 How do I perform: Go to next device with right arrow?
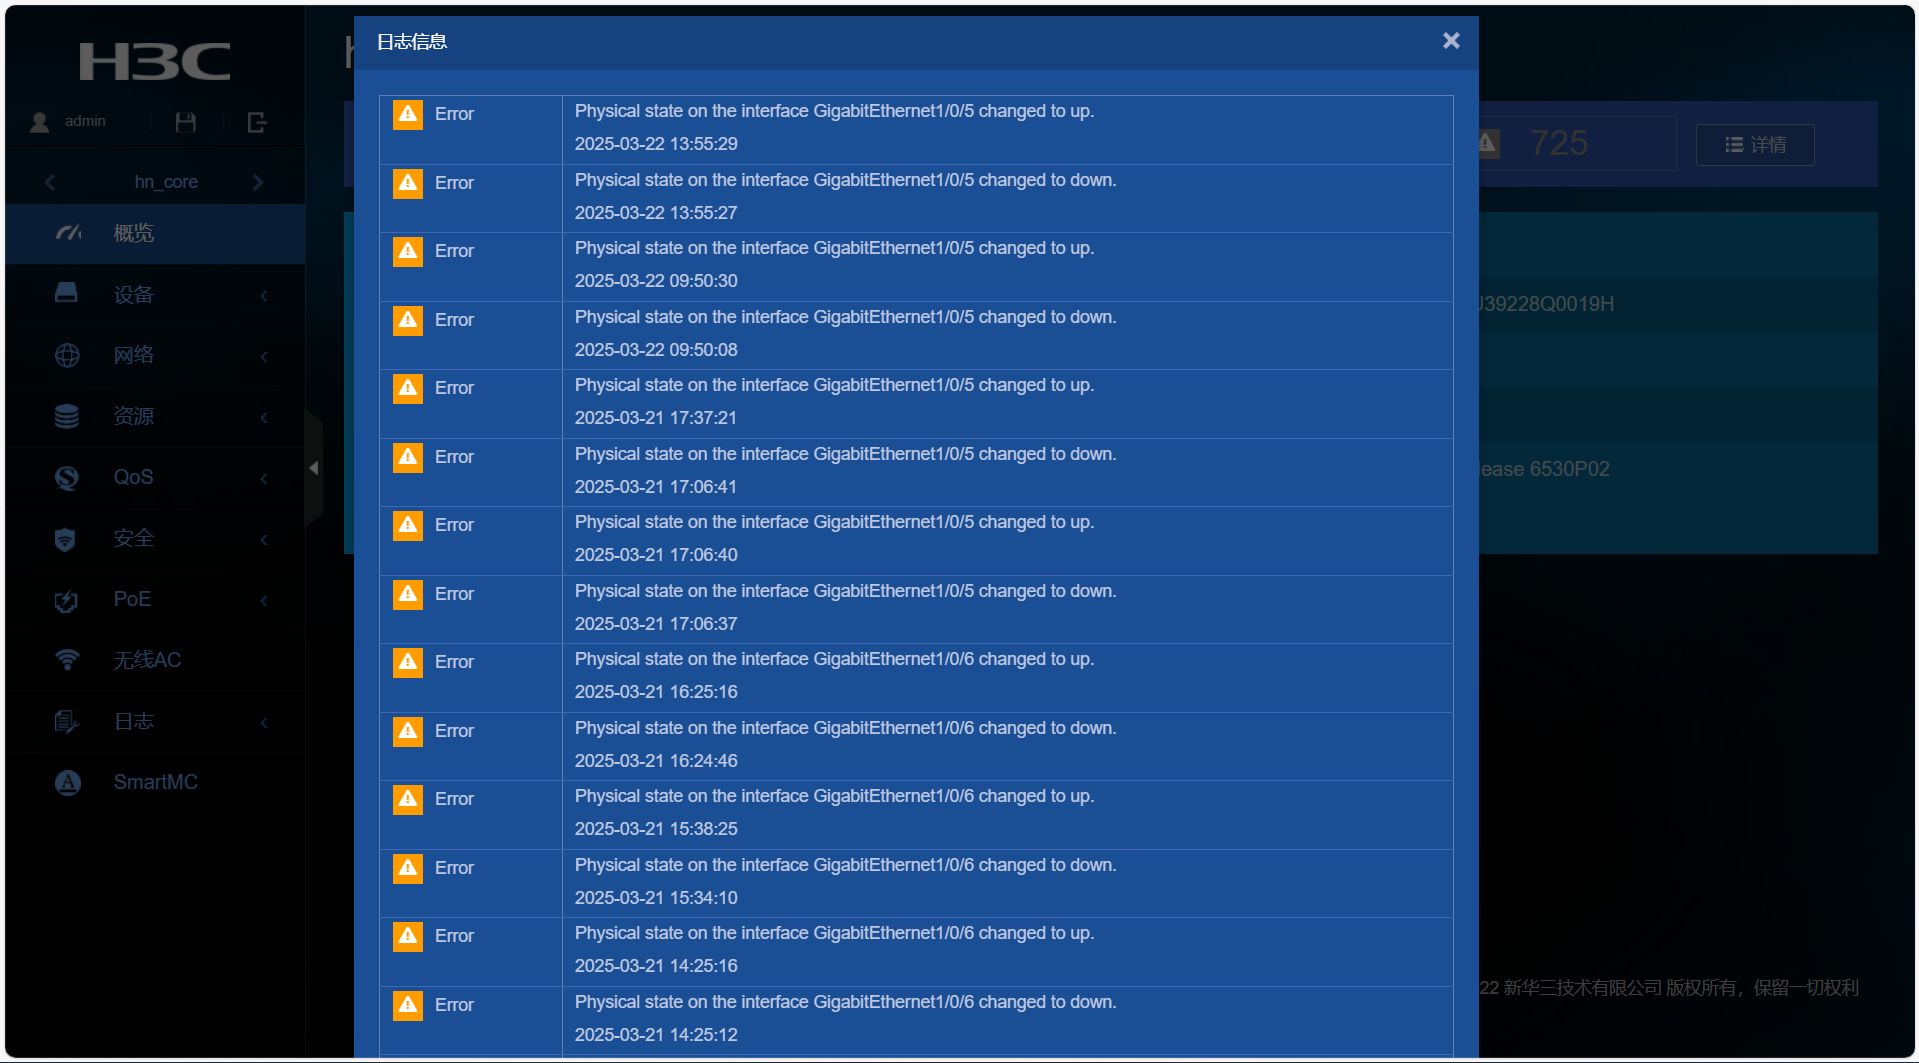click(x=258, y=182)
